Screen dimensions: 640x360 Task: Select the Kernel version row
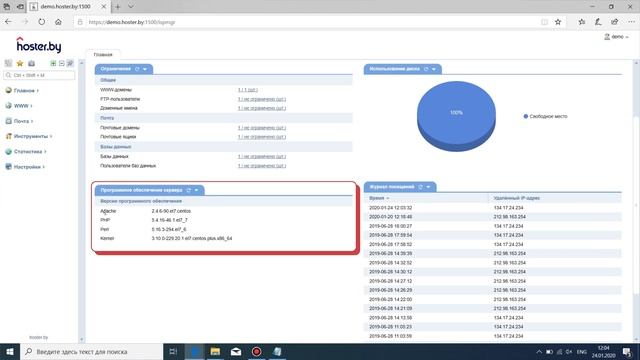pyautogui.click(x=224, y=238)
